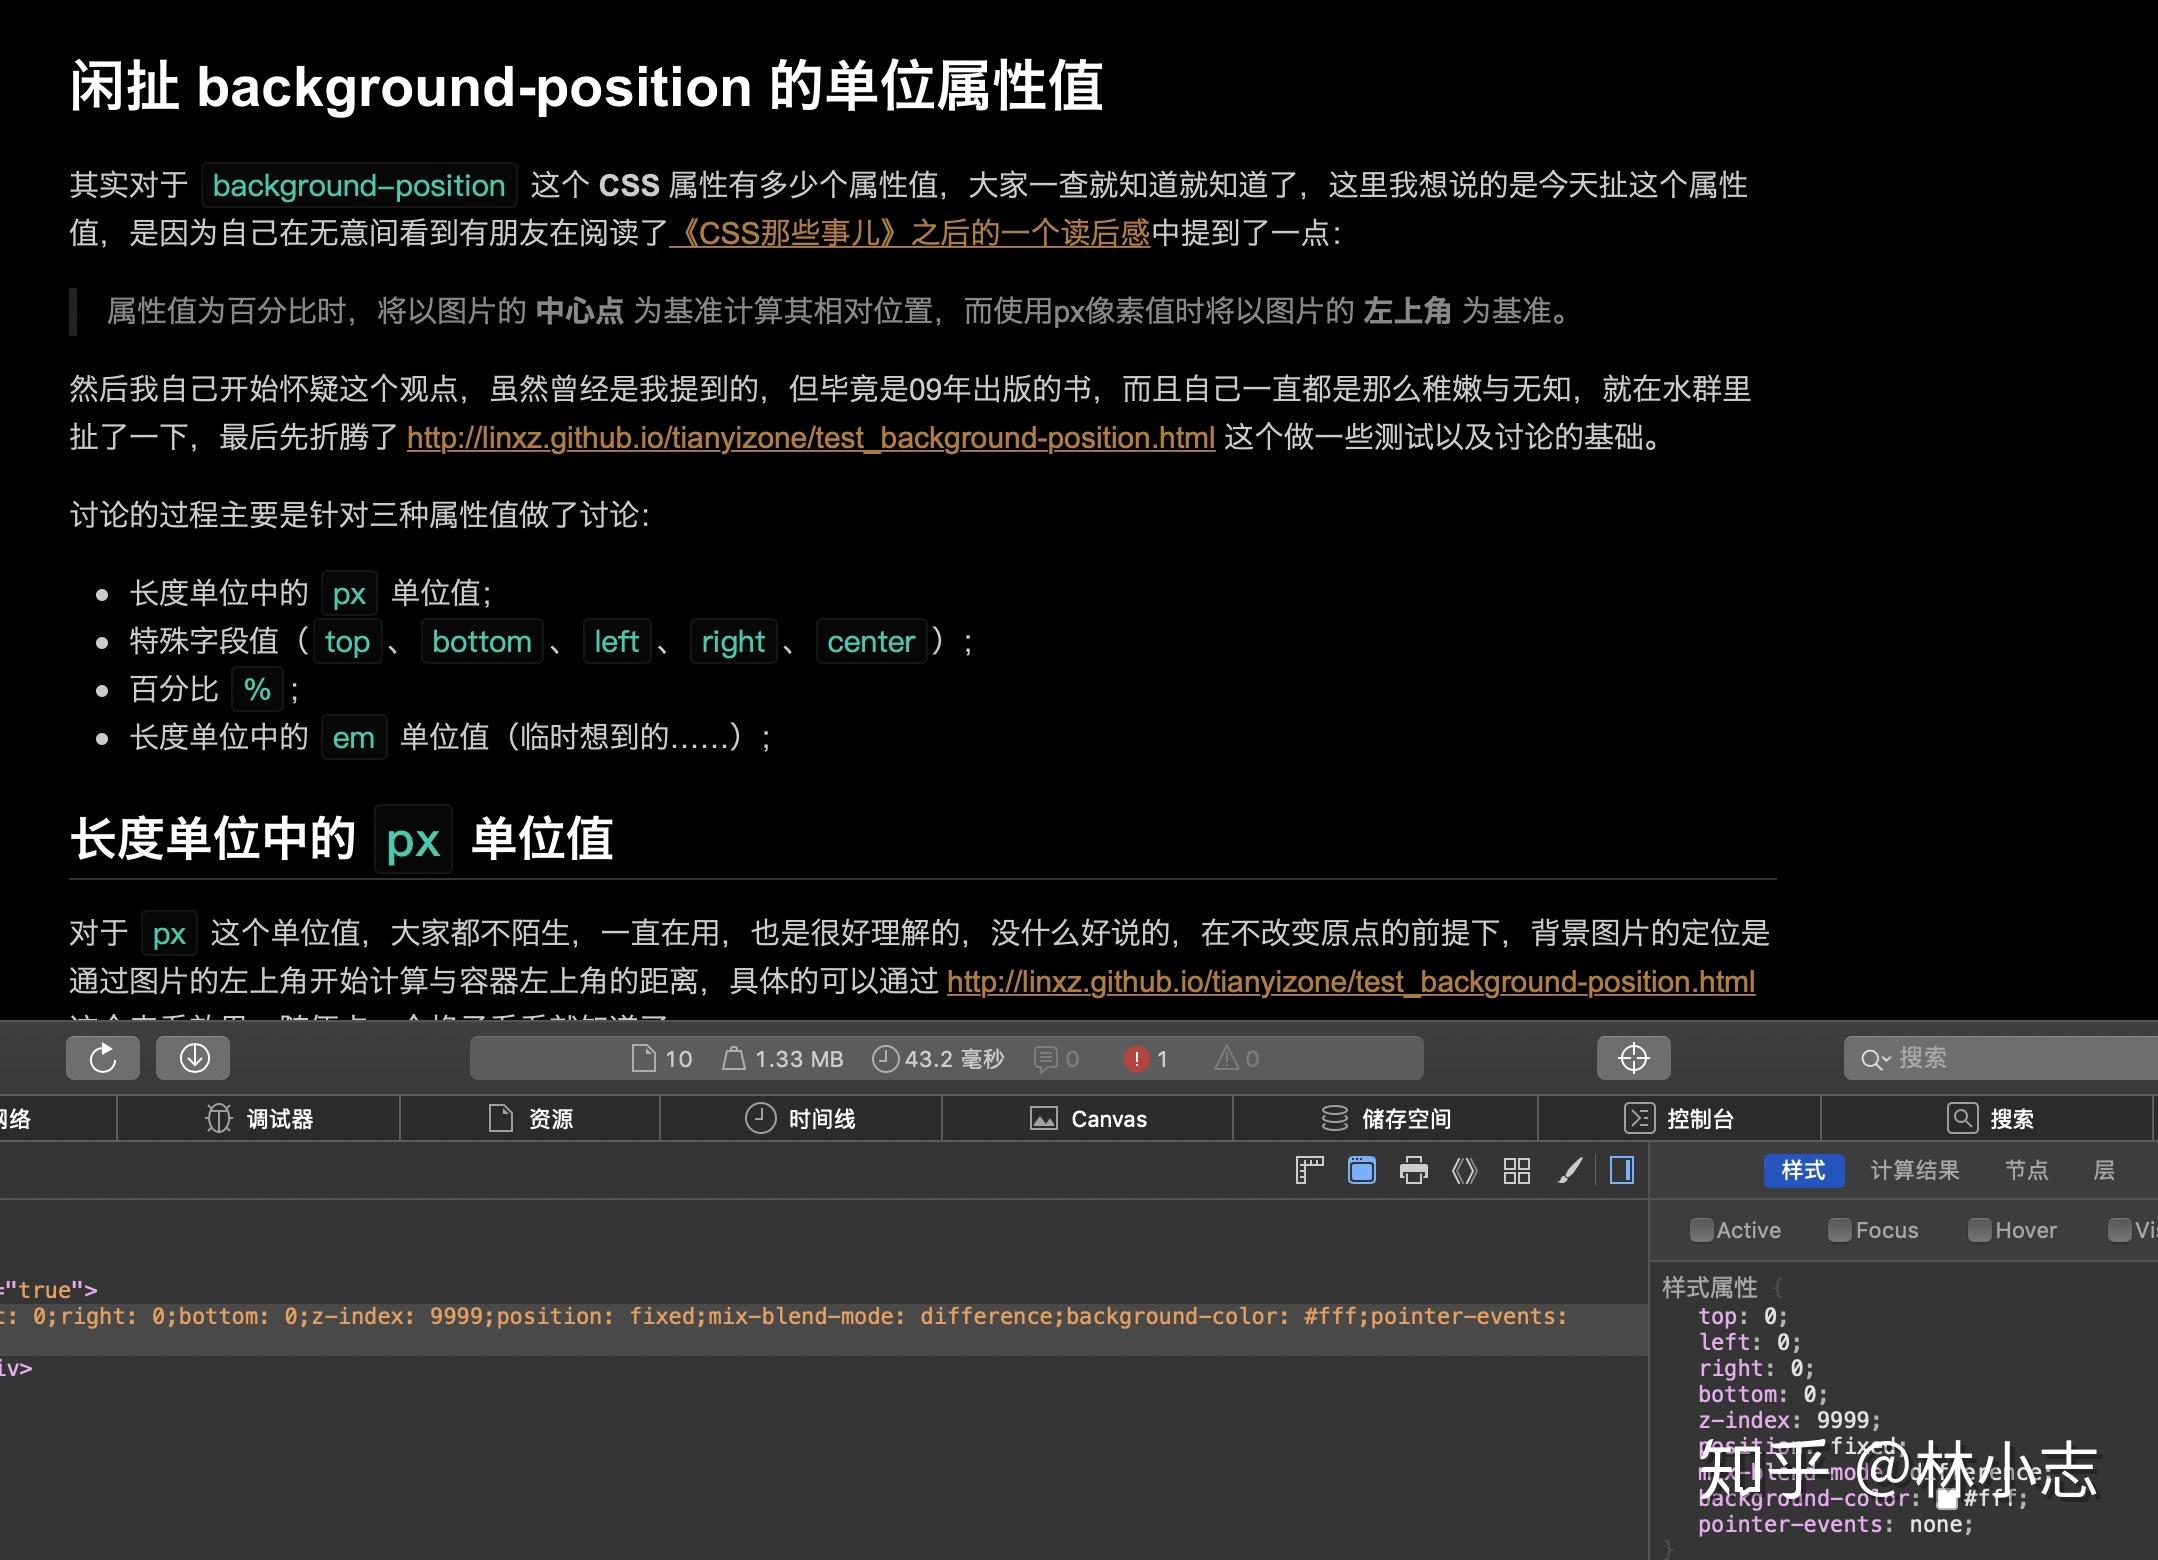This screenshot has height=1560, width=2158.
Task: Enable the Focus pseudo-class checkbox
Action: pos(1840,1230)
